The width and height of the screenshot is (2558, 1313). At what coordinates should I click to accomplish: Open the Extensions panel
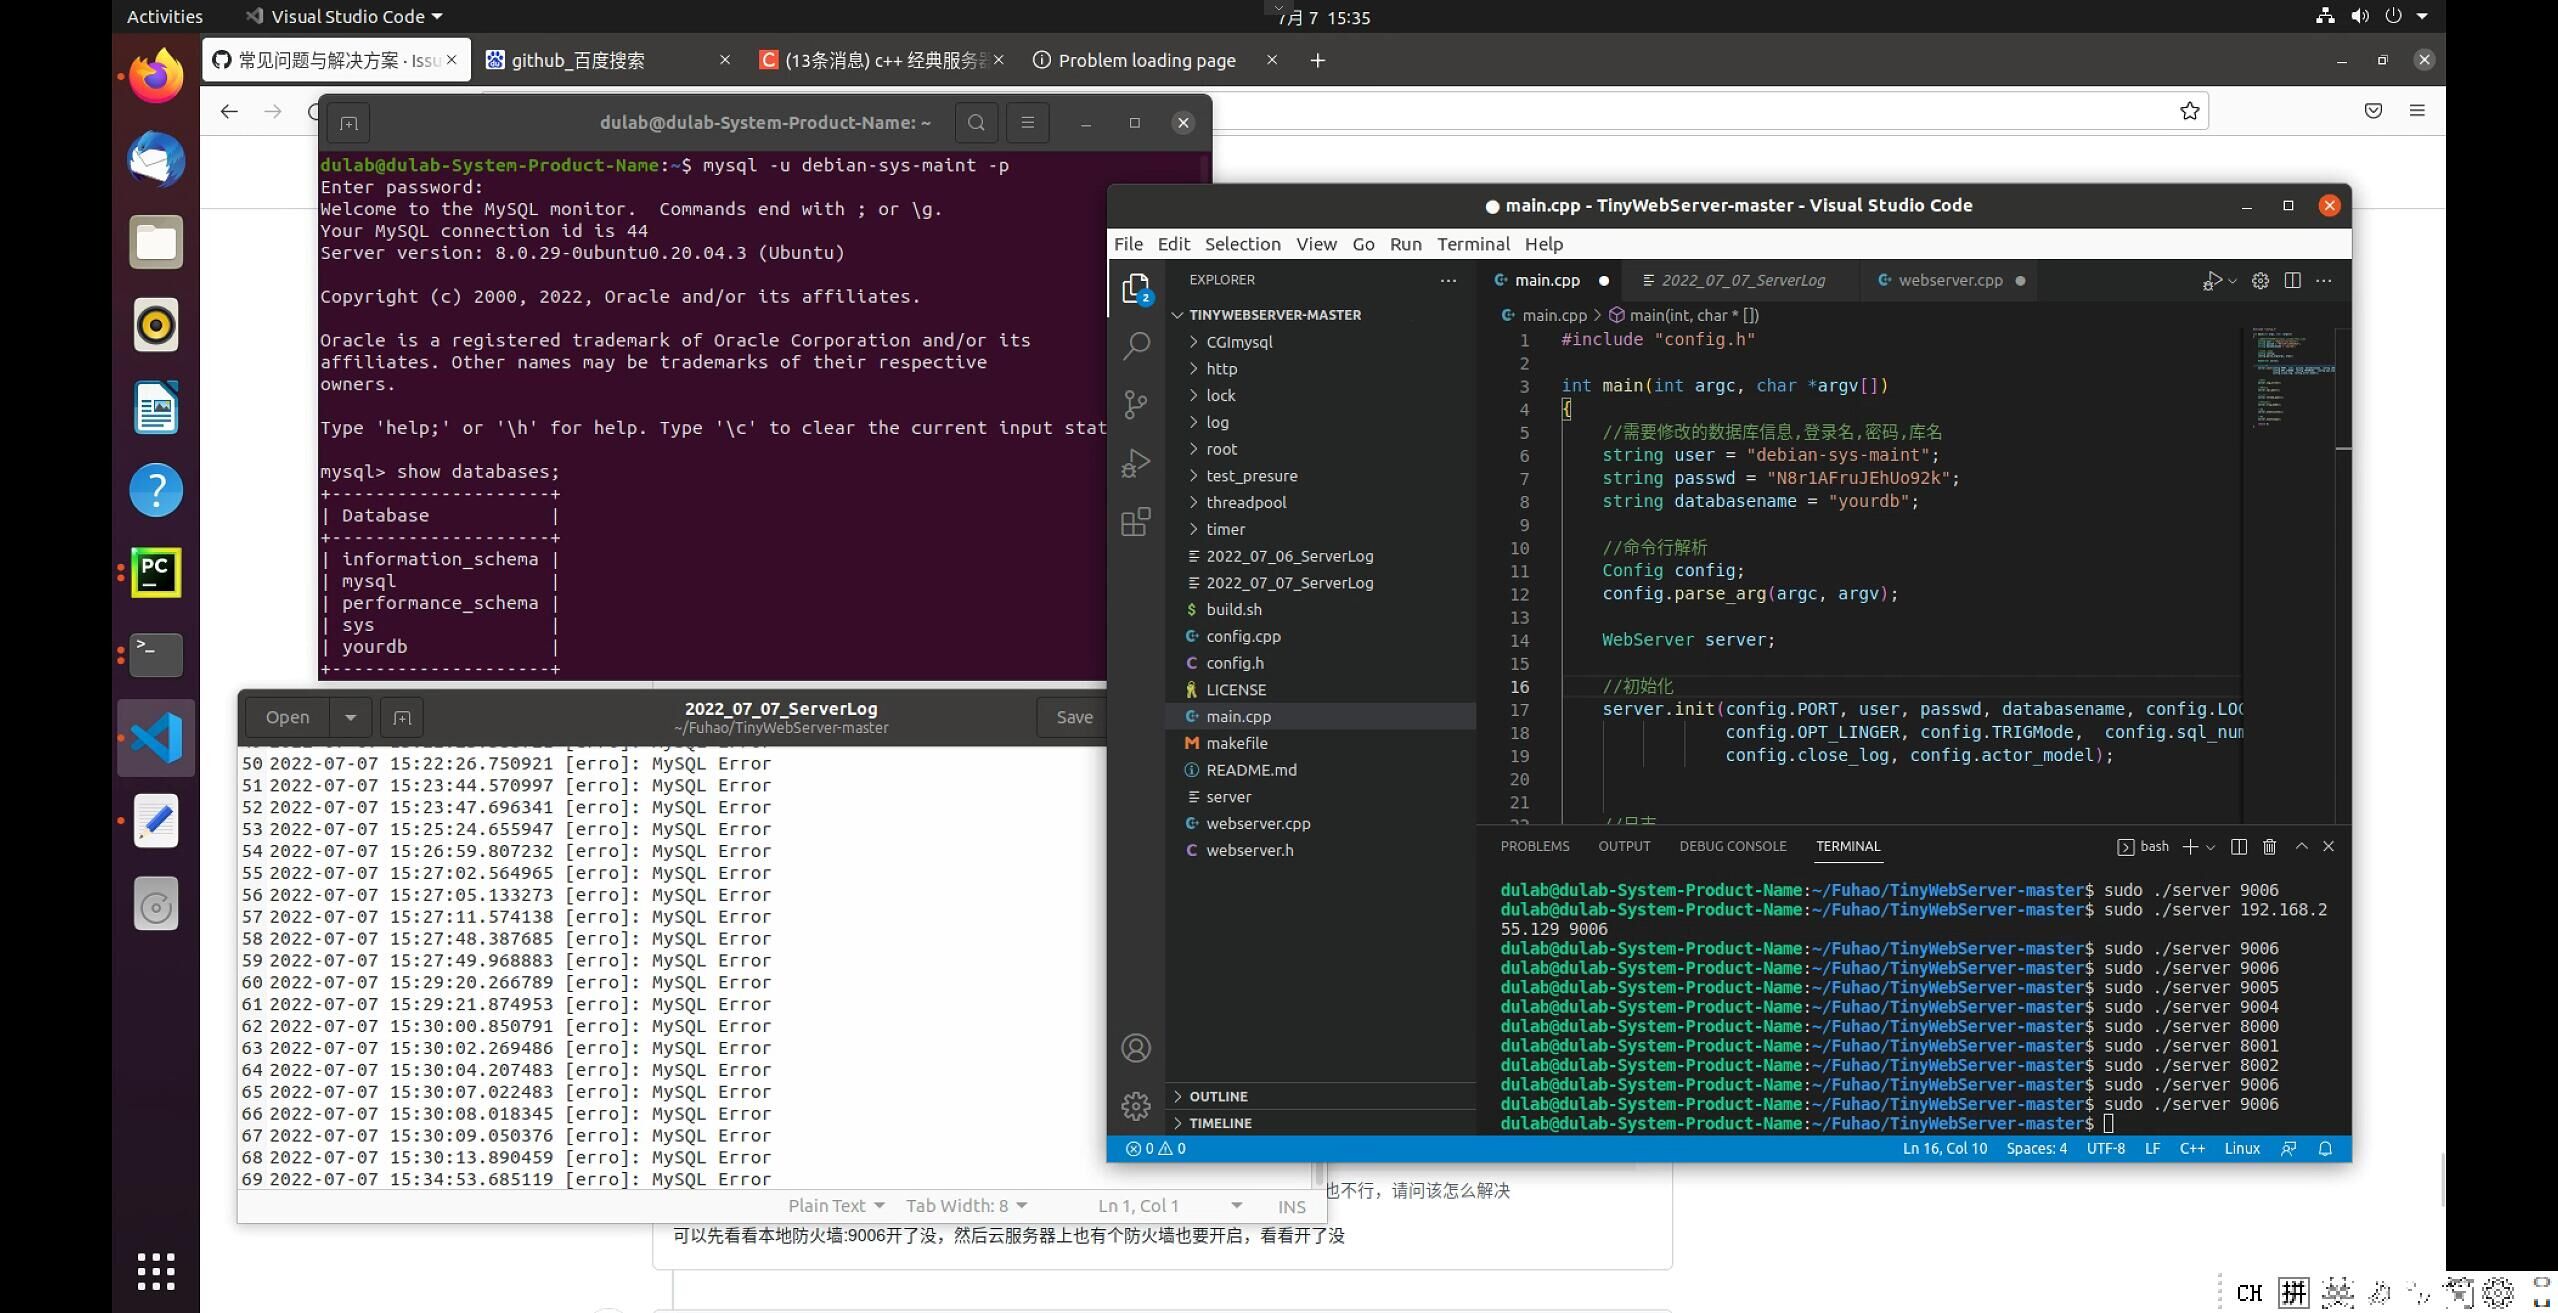point(1136,521)
